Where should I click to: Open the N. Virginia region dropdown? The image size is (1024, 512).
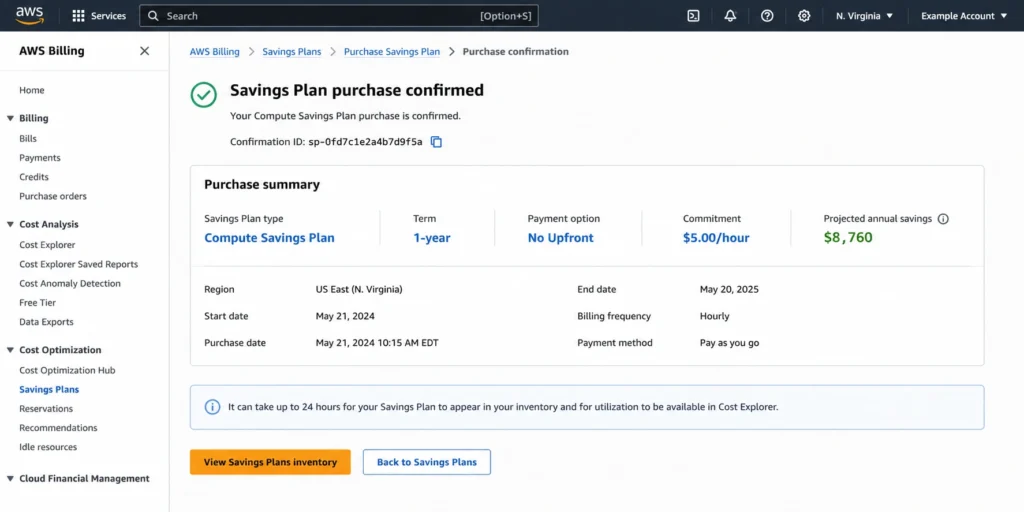coord(864,16)
